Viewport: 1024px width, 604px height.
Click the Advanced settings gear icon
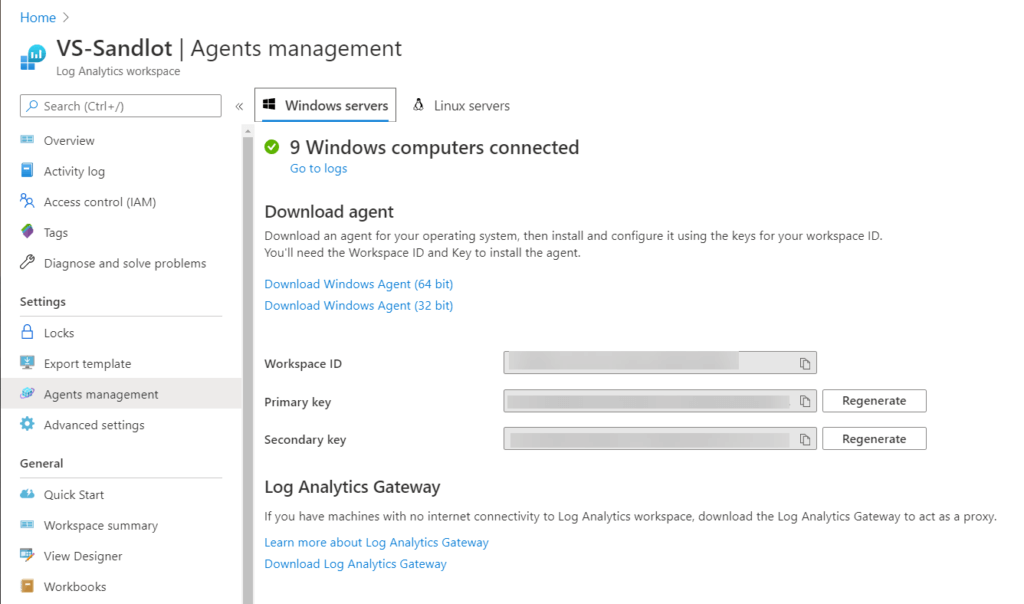(x=27, y=424)
